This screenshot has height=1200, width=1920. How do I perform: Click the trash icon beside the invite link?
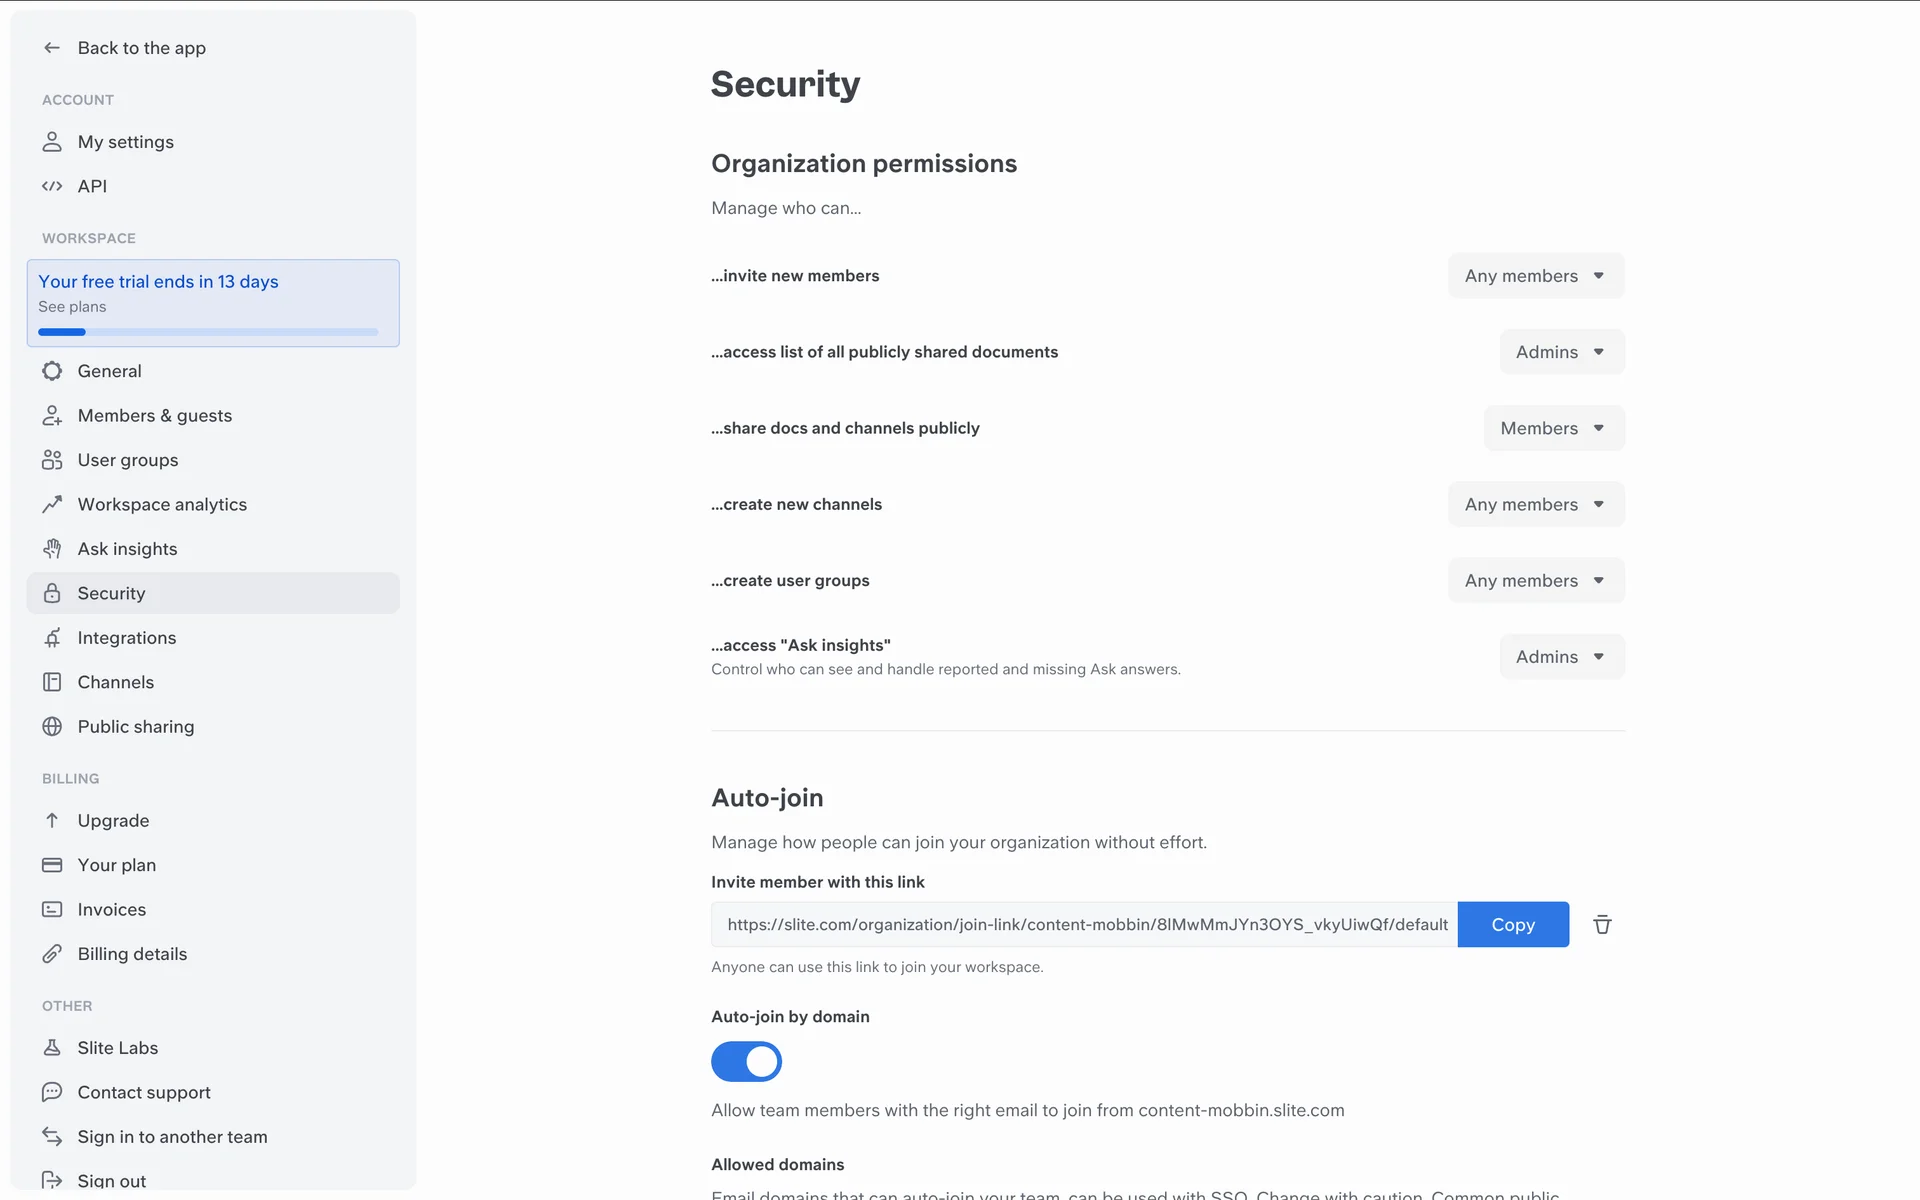(1602, 925)
